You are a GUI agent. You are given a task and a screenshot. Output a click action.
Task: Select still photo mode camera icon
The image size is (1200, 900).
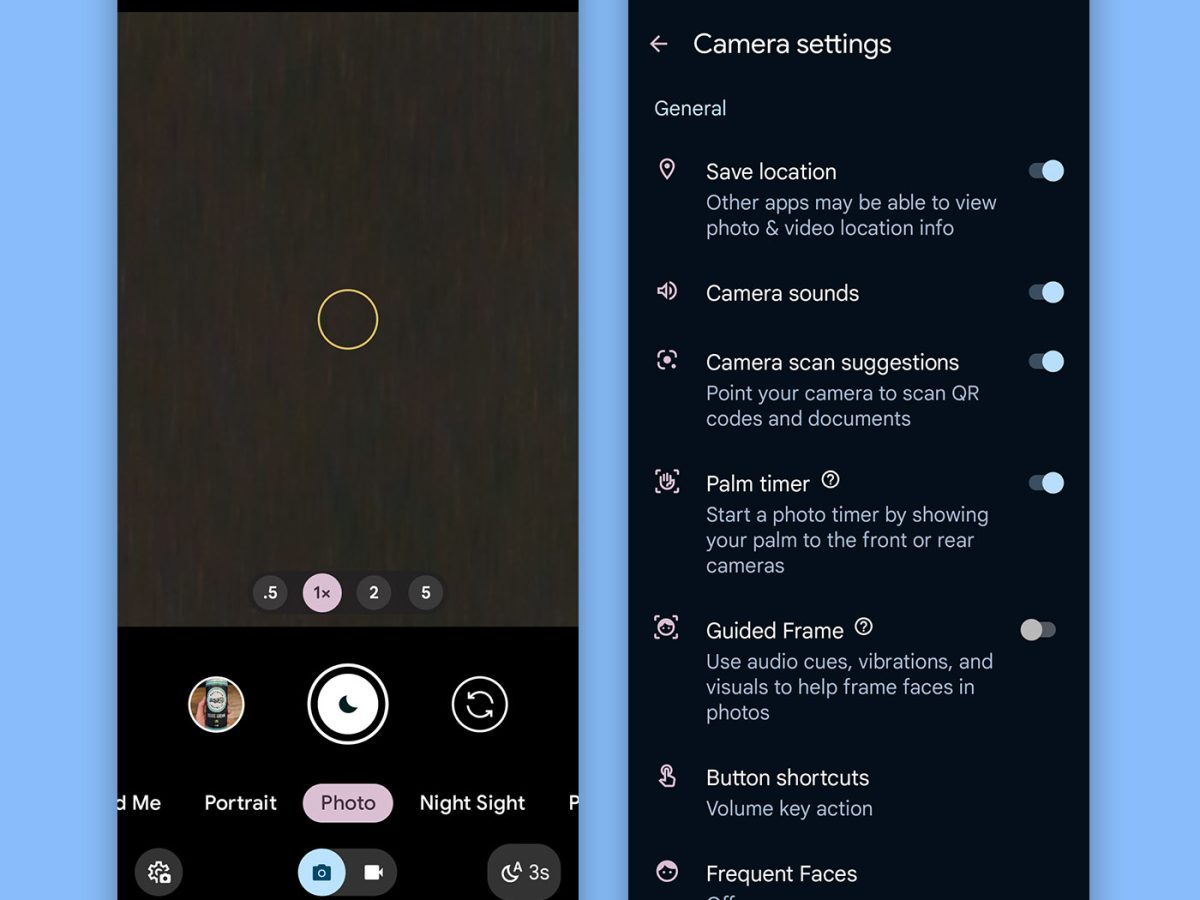pyautogui.click(x=321, y=872)
